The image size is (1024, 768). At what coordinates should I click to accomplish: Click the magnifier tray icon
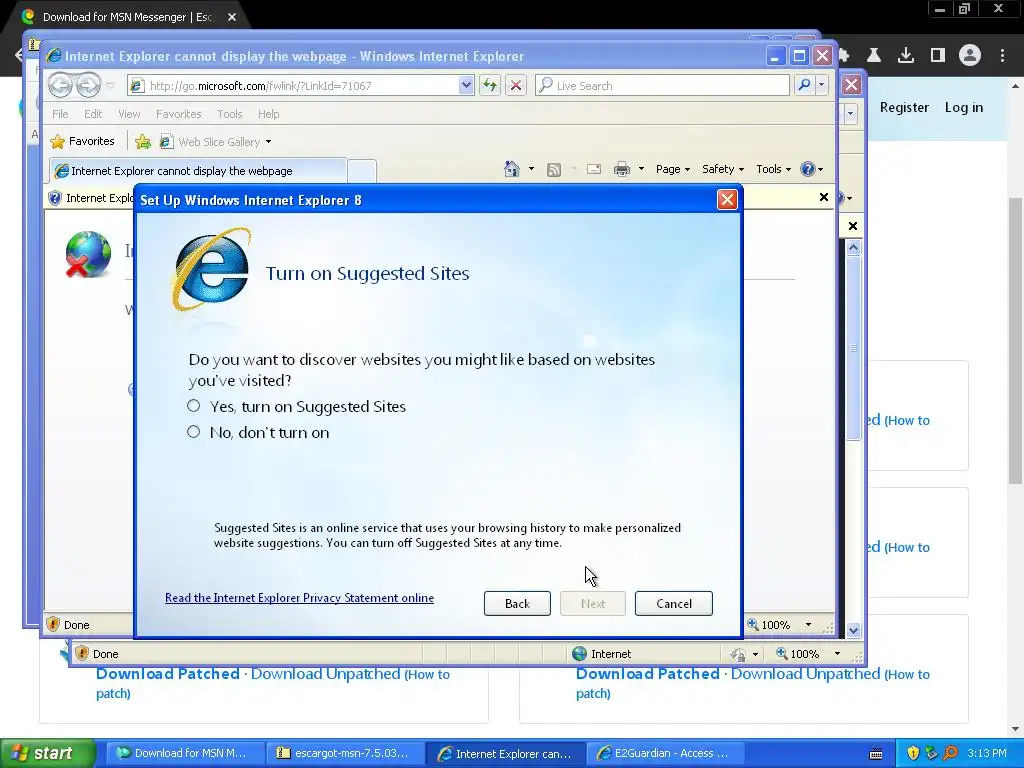(950, 753)
